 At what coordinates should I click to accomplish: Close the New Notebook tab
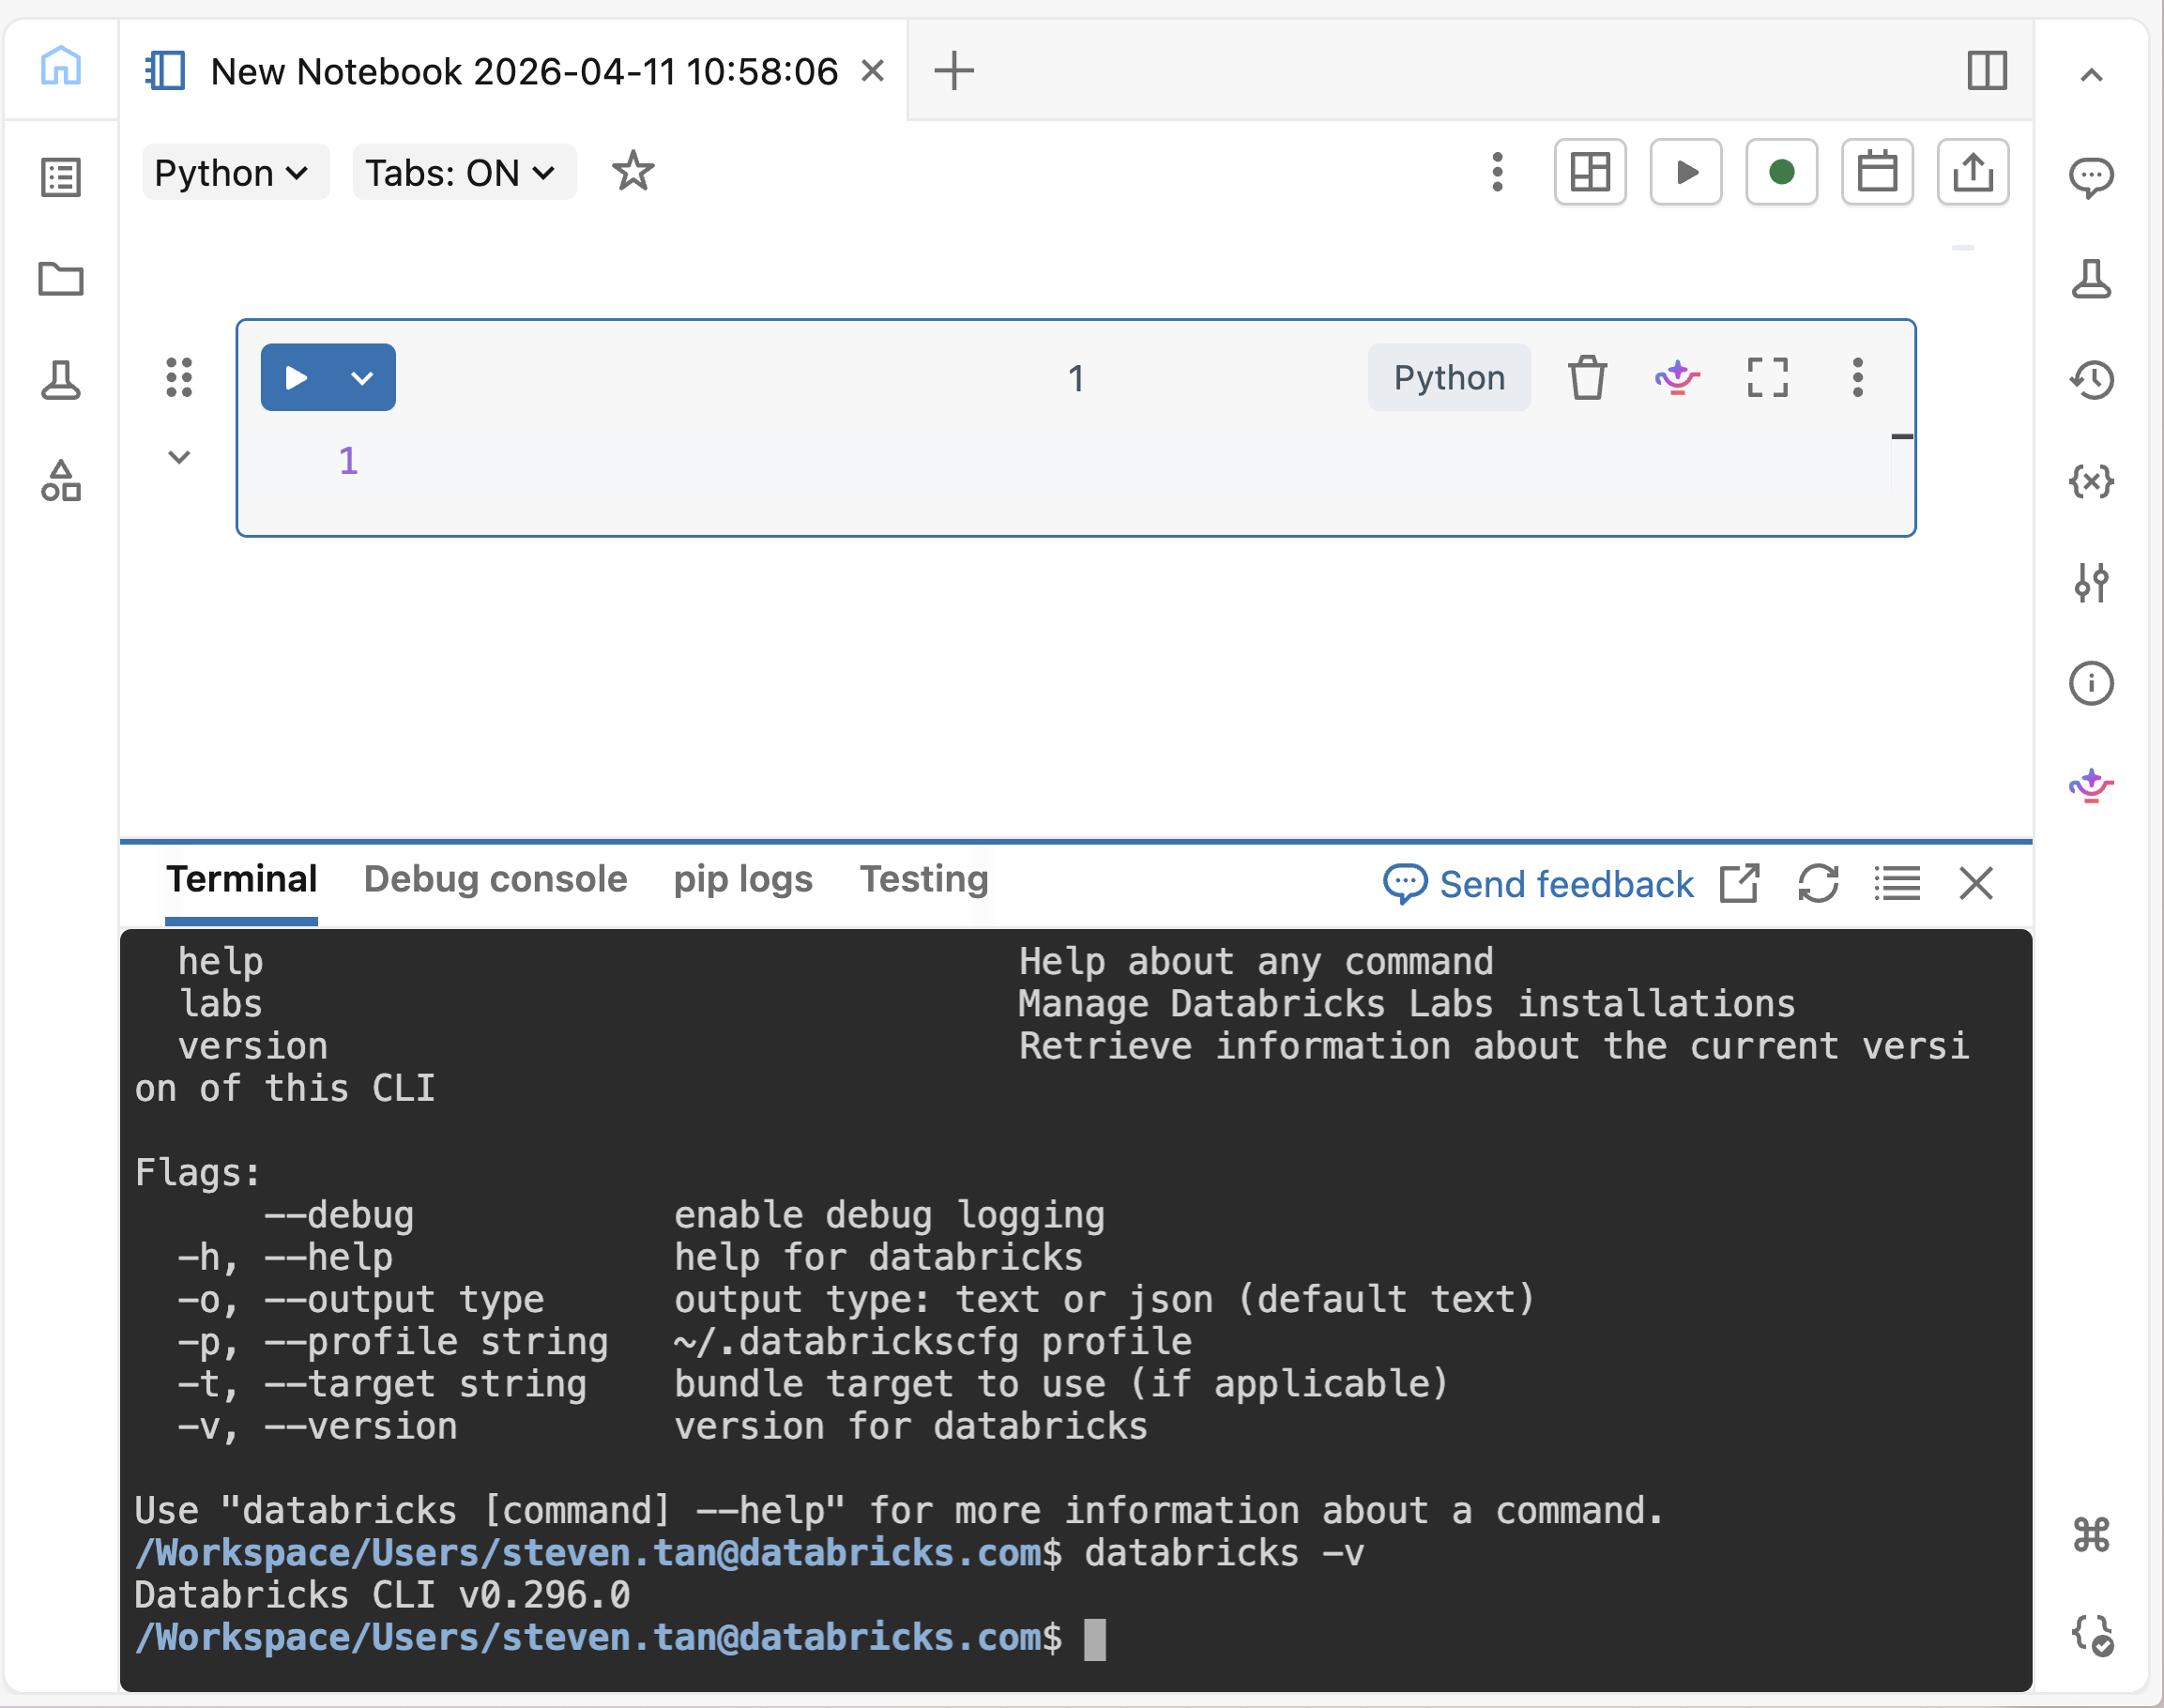coord(873,71)
